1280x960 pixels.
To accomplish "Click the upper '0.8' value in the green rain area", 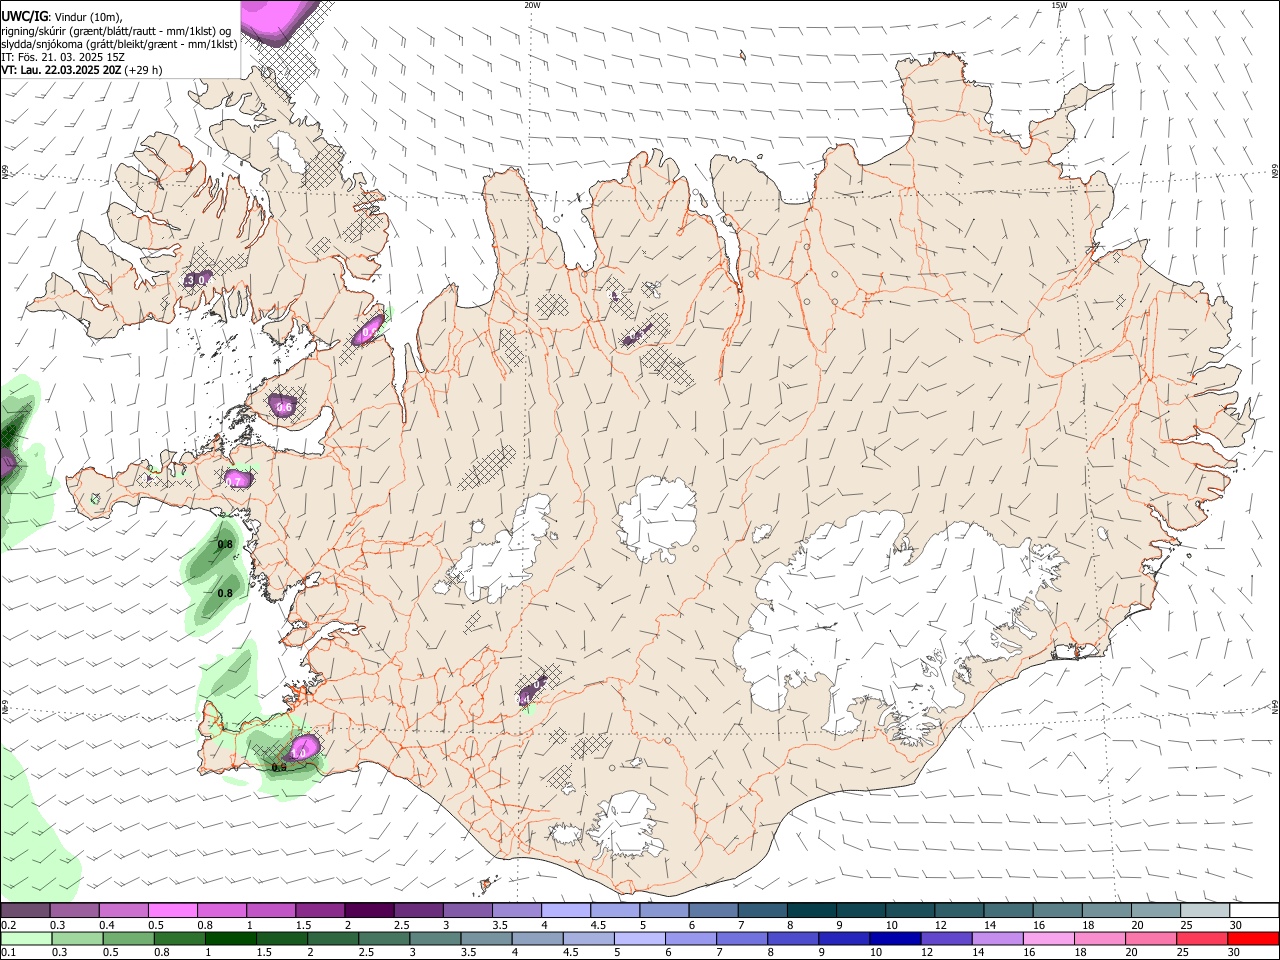I will click(x=225, y=545).
